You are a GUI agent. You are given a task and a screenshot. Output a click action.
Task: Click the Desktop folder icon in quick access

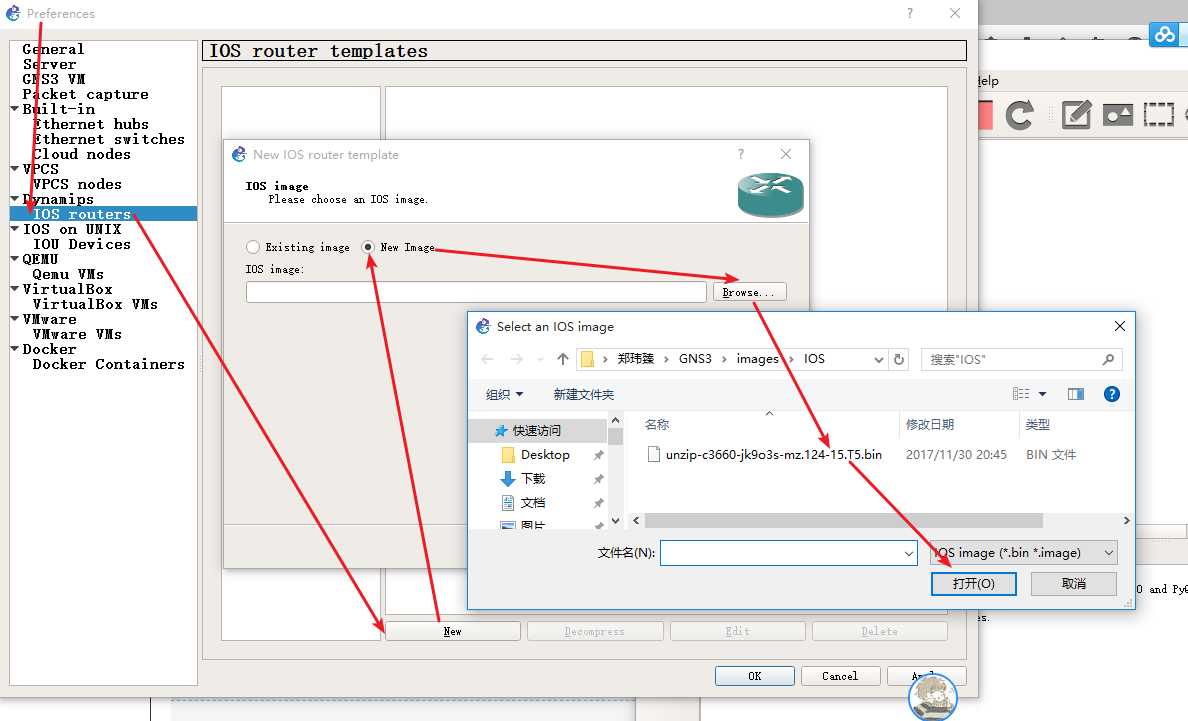tap(508, 454)
